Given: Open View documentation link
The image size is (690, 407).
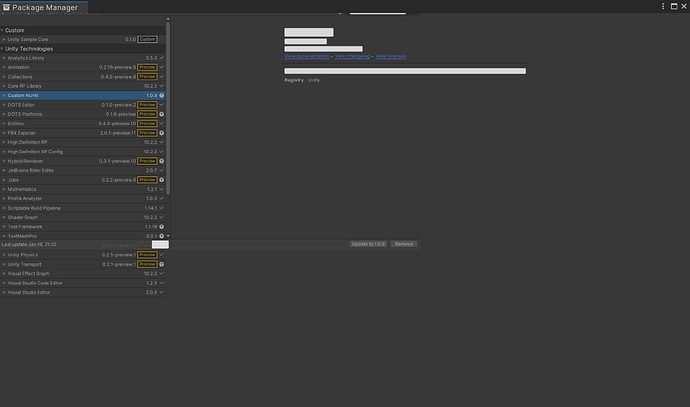Looking at the screenshot, I should tap(306, 56).
